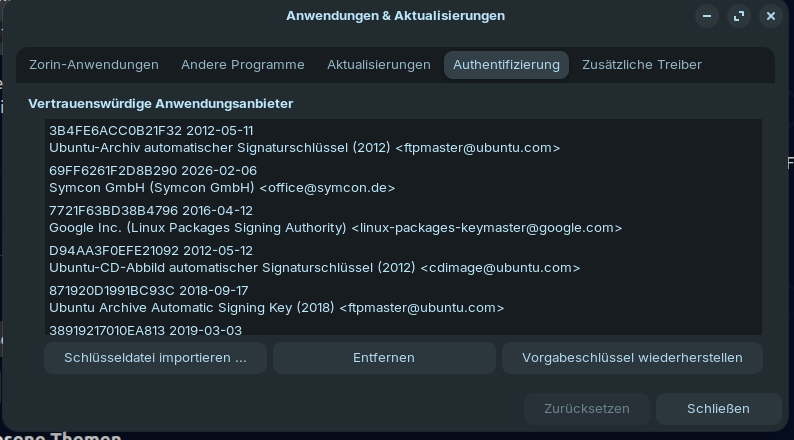794x440 pixels.
Task: Go to the Aktualisierungen tab
Action: (x=379, y=65)
